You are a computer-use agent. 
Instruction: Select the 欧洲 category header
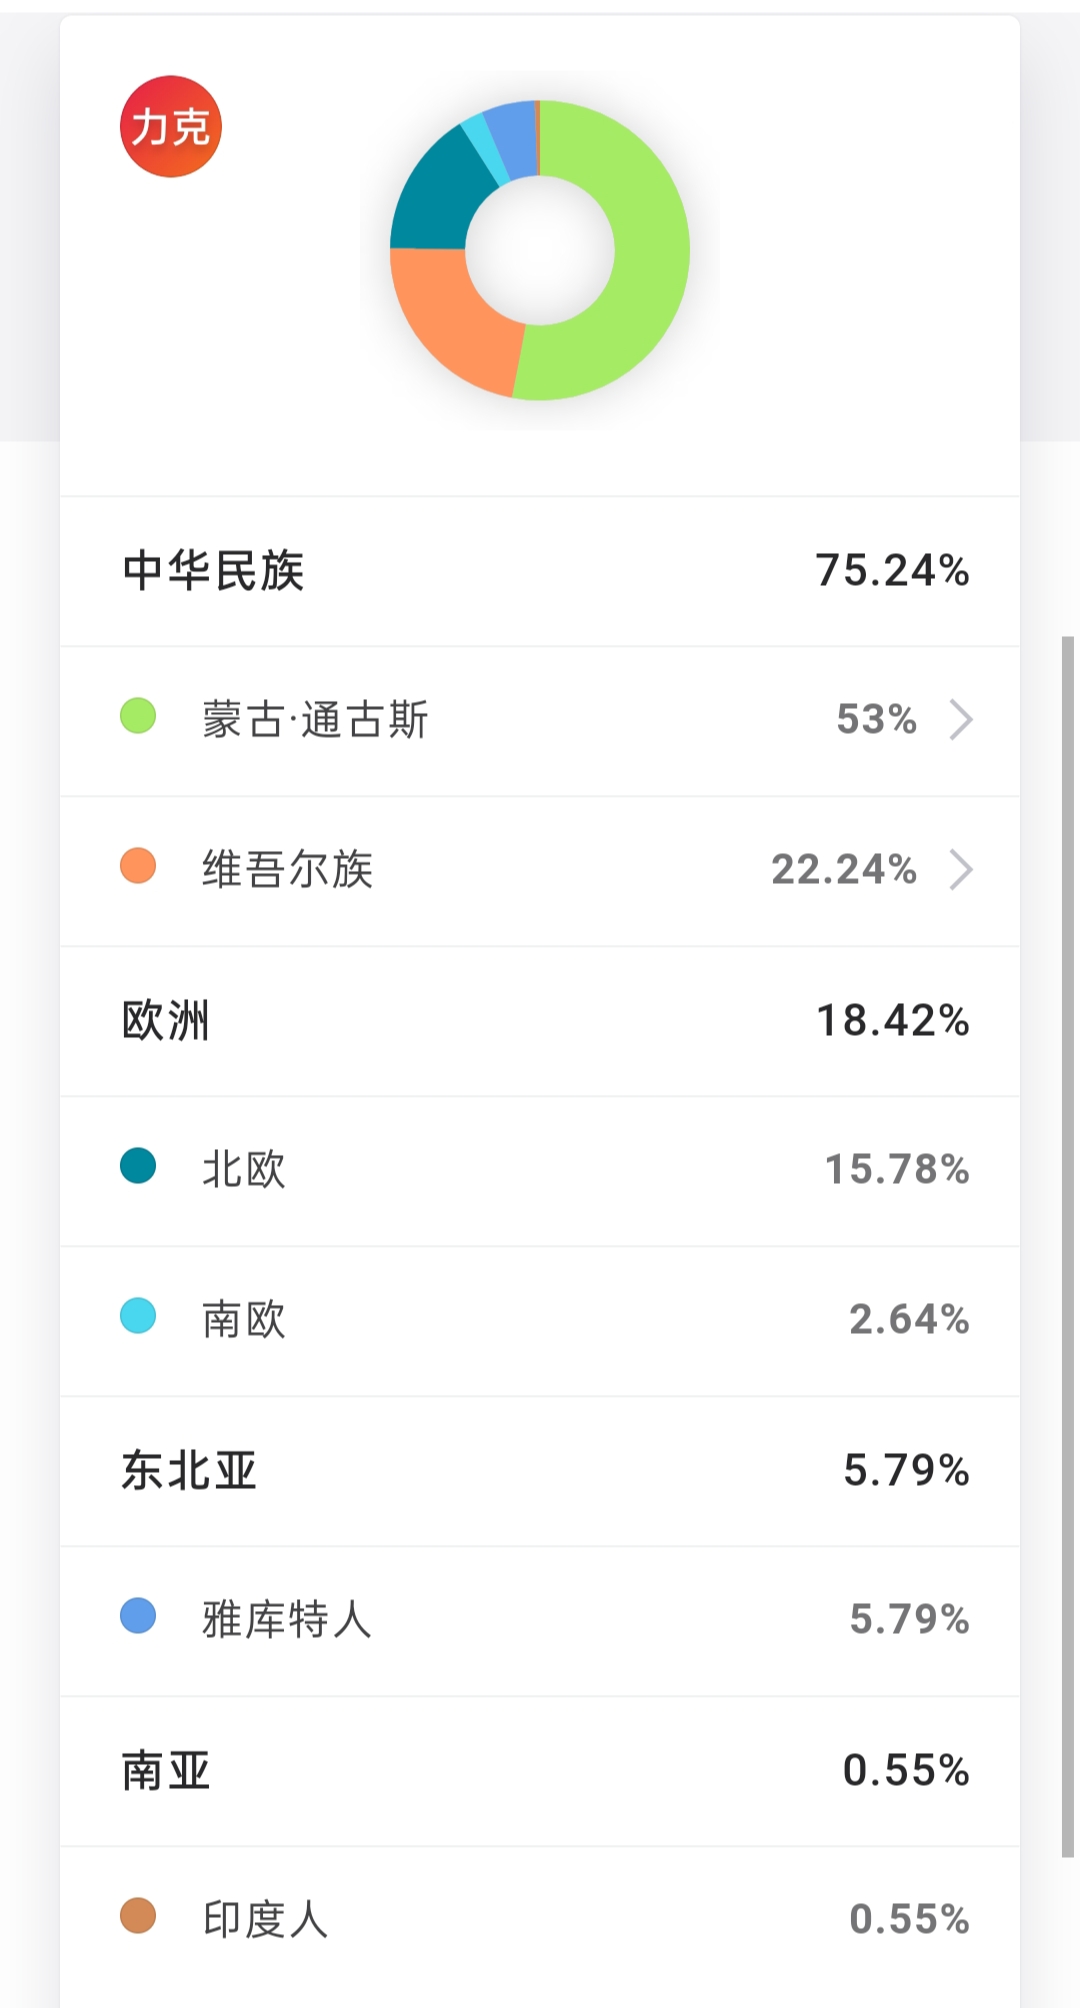(166, 1021)
